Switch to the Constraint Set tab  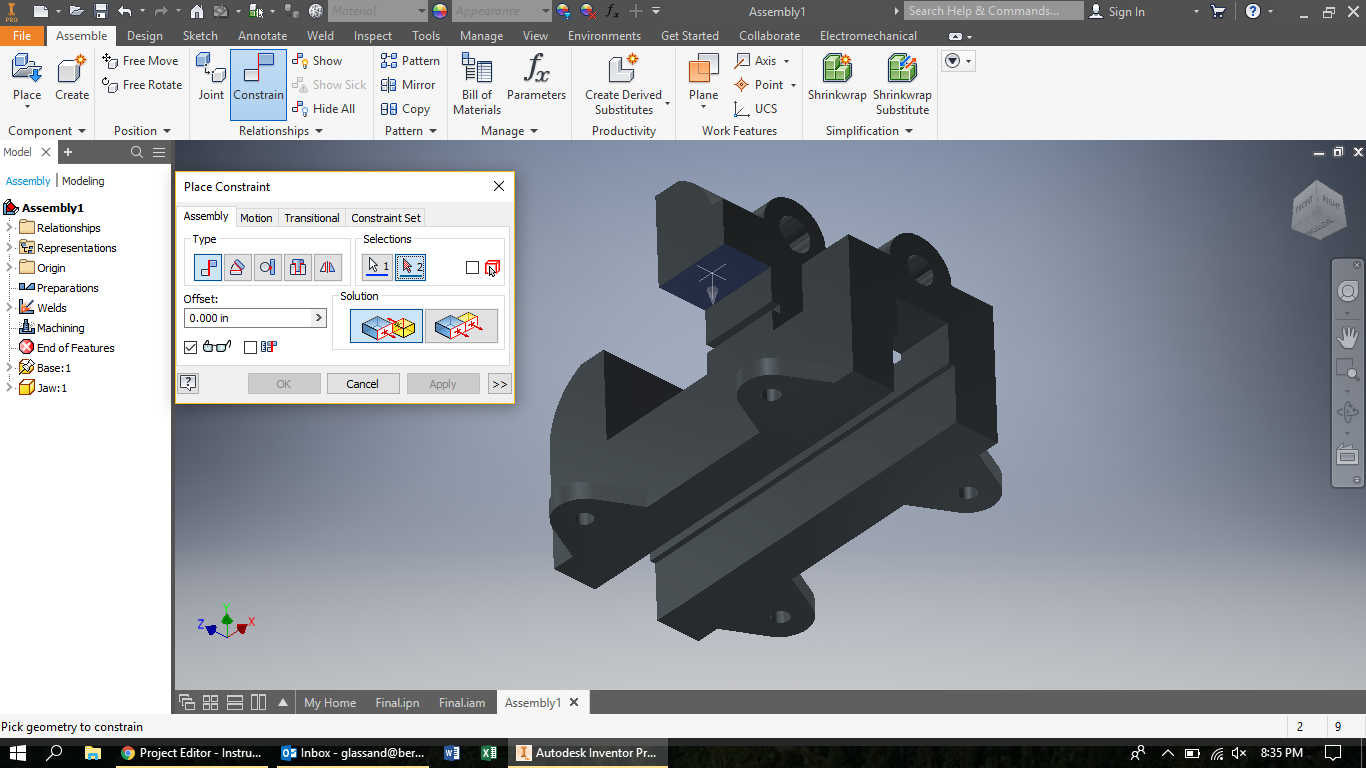(386, 218)
